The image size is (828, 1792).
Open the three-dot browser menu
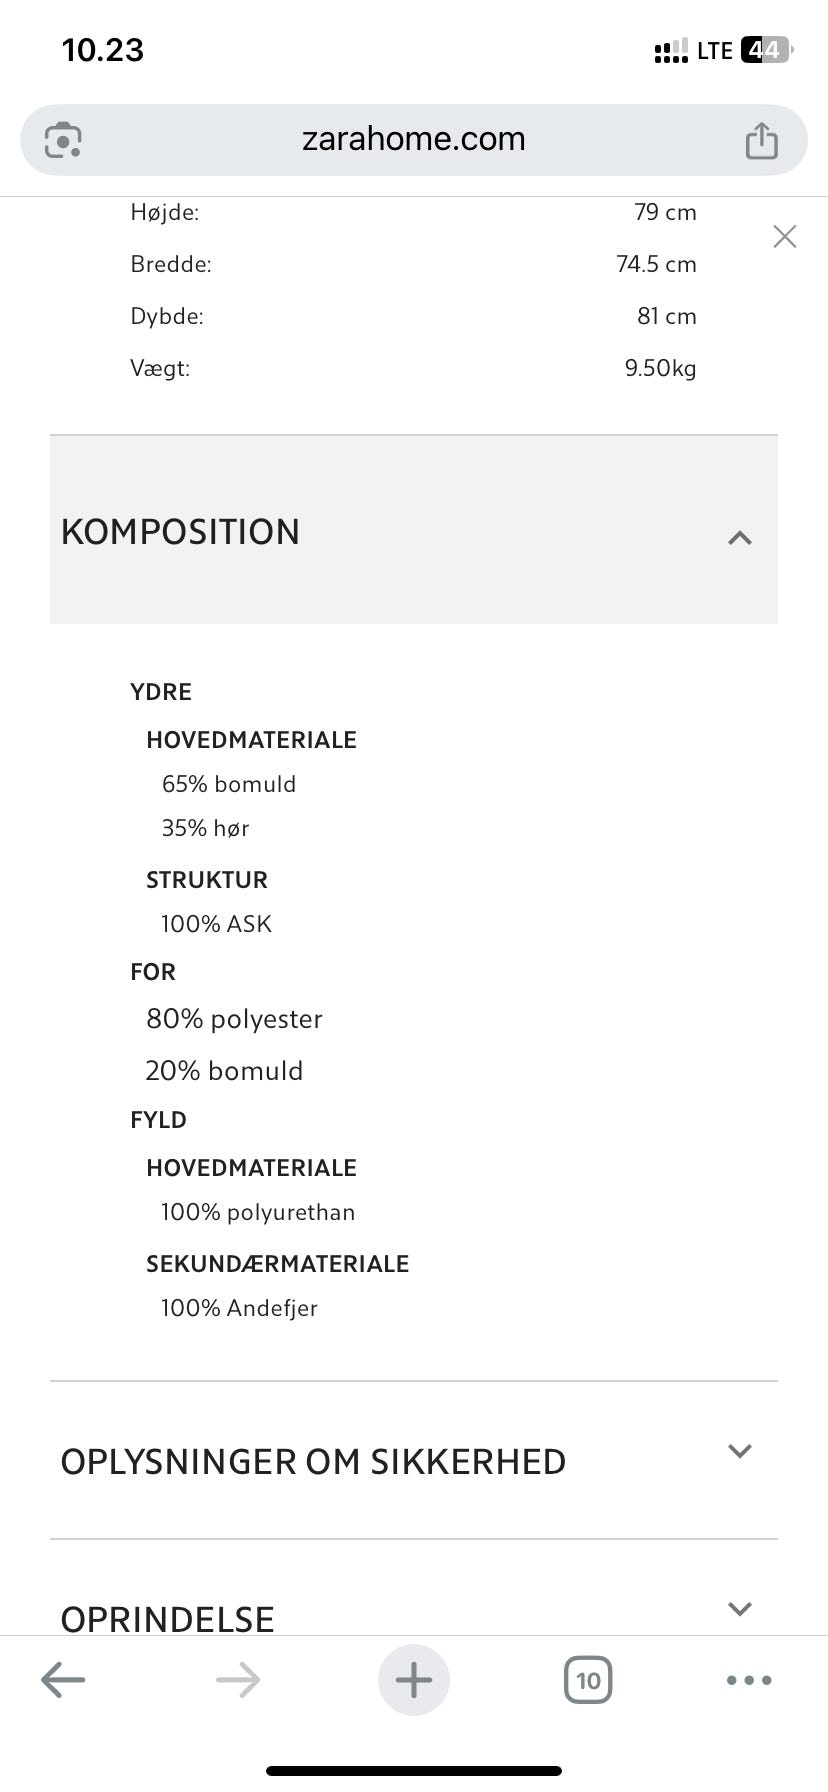click(749, 1680)
